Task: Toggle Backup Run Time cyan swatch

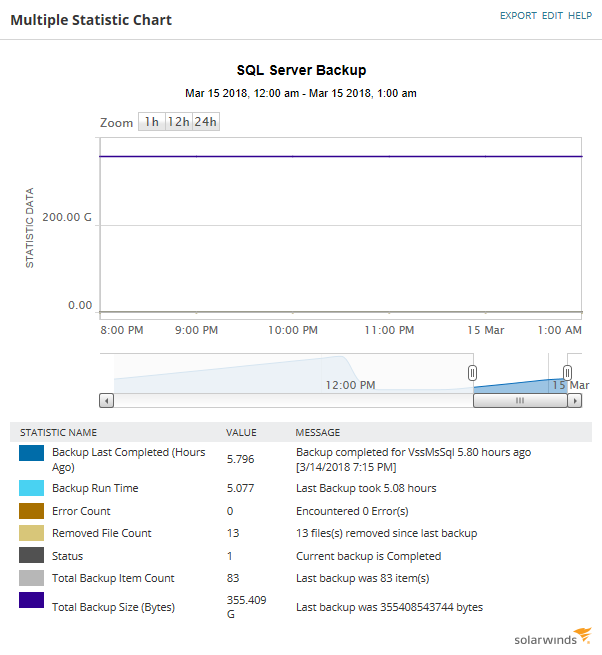Action: 31,488
